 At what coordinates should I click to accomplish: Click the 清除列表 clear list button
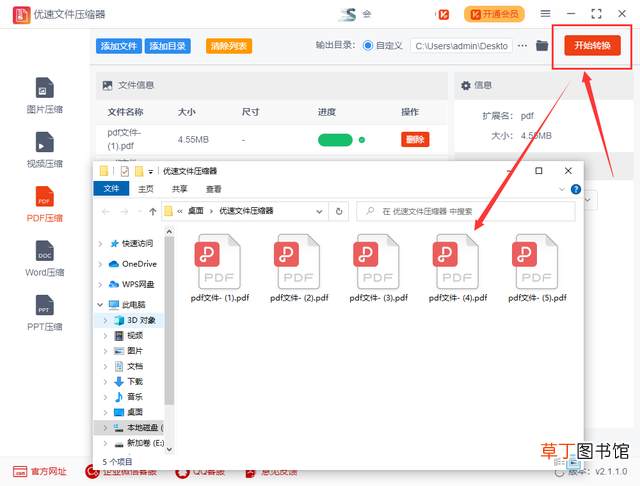229,46
